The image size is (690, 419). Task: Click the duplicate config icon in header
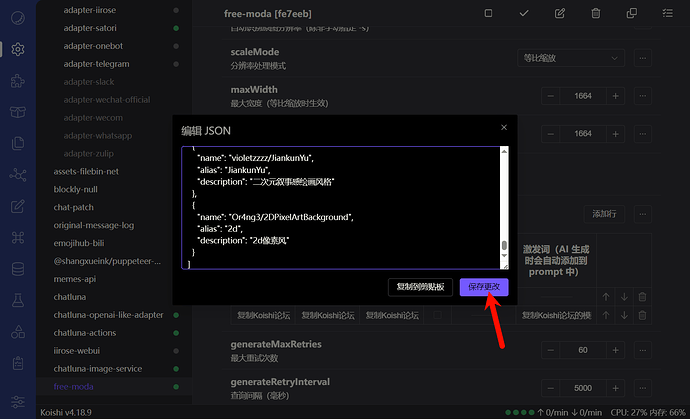632,13
